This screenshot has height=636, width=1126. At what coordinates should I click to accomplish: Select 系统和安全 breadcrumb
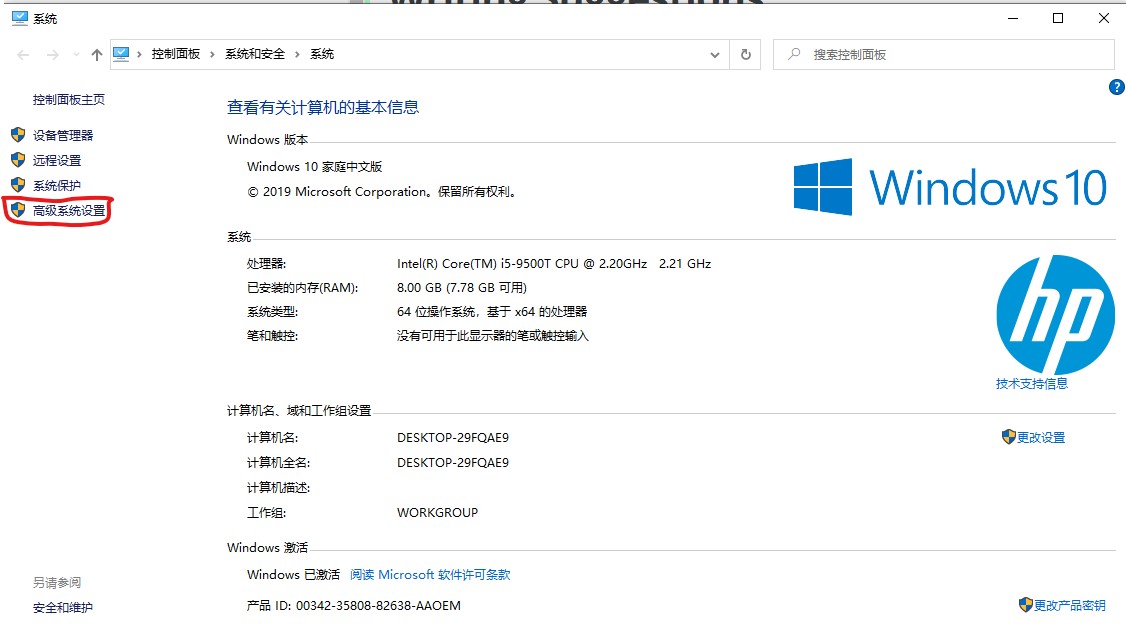[255, 54]
